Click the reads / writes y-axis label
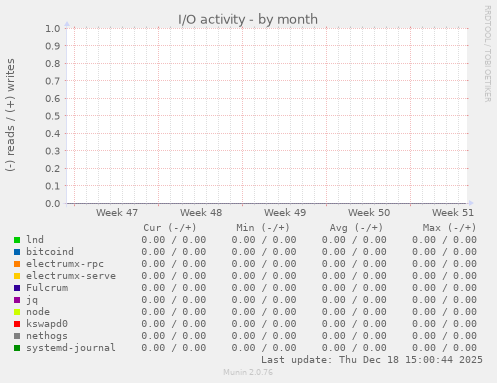 point(10,115)
